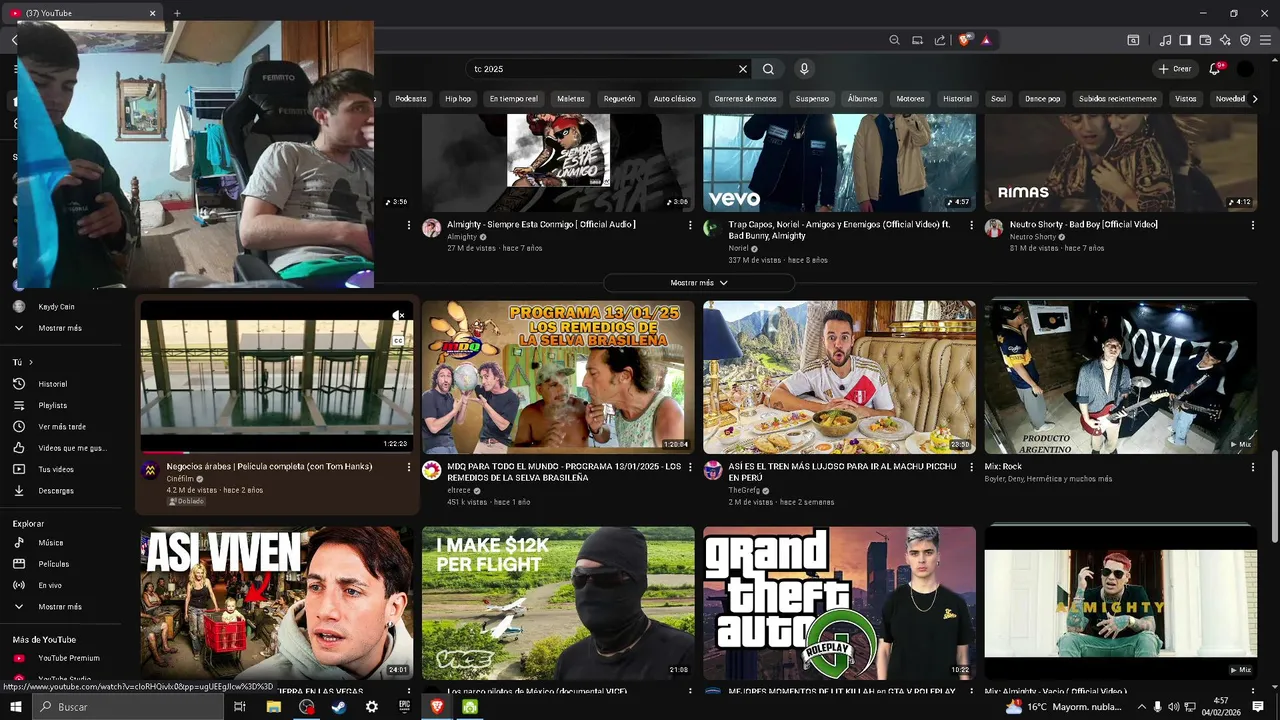The width and height of the screenshot is (1280, 720).
Task: Open the Brave Wallet icon
Action: coord(1205,40)
